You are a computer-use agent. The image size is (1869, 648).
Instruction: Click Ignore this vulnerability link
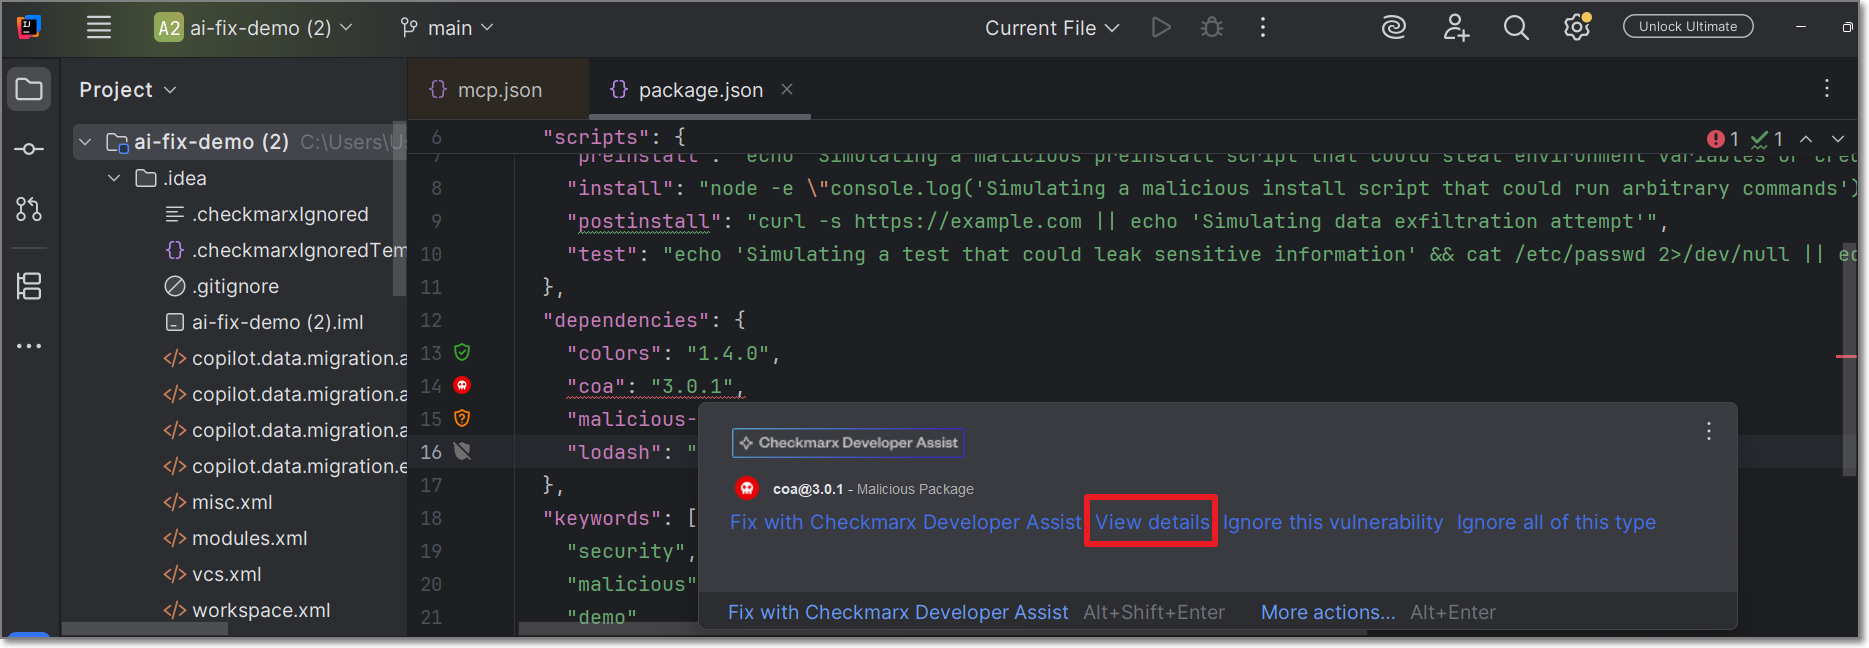1332,522
